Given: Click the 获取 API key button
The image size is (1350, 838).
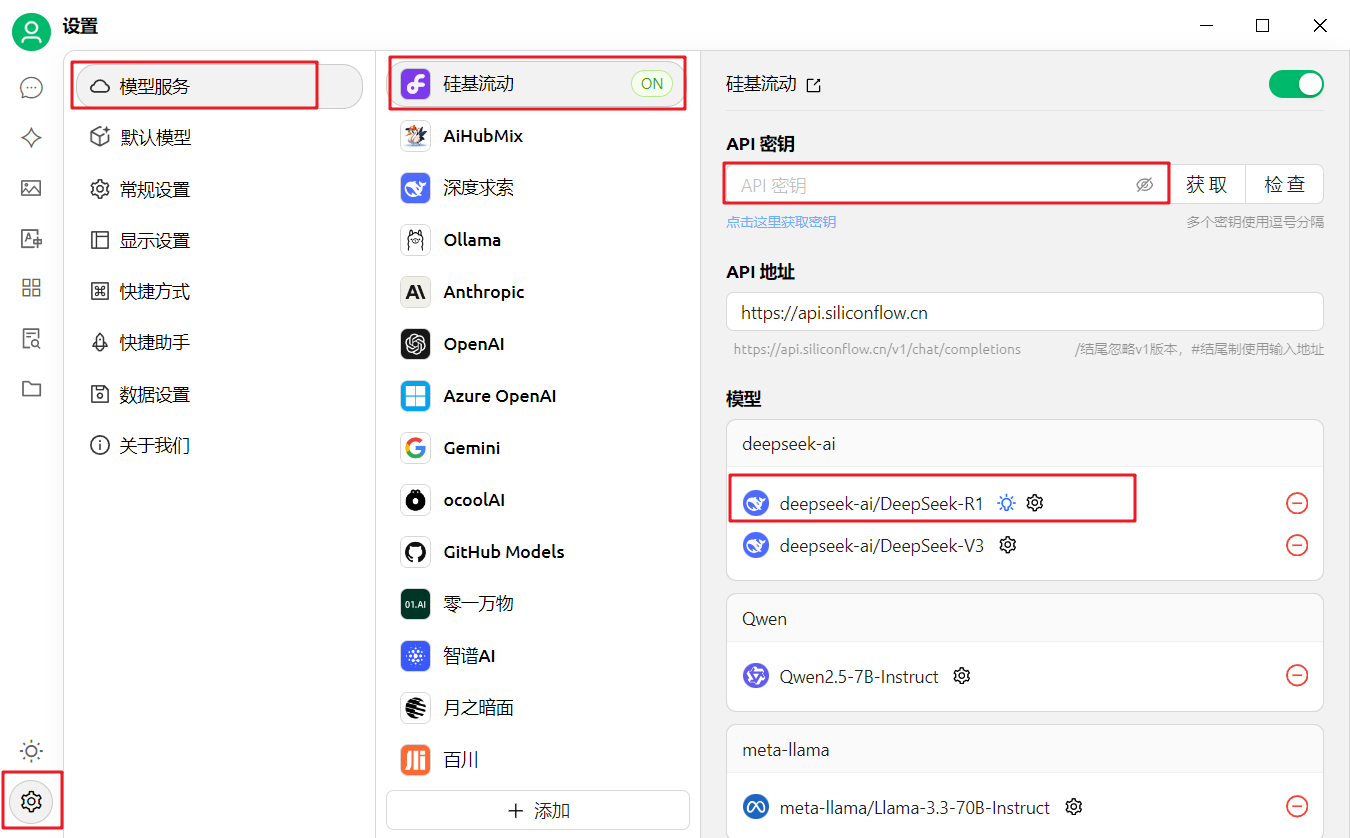Looking at the screenshot, I should pyautogui.click(x=1207, y=185).
